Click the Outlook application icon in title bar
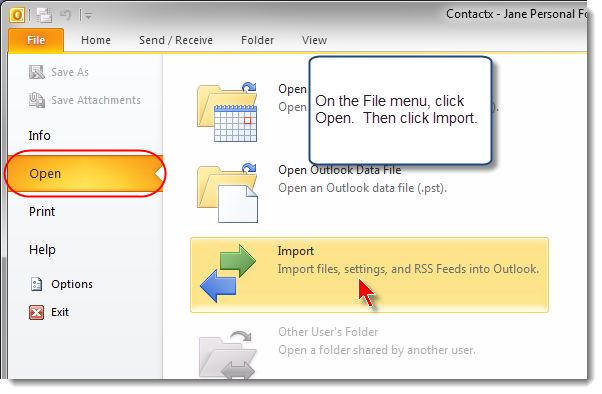 (17, 15)
